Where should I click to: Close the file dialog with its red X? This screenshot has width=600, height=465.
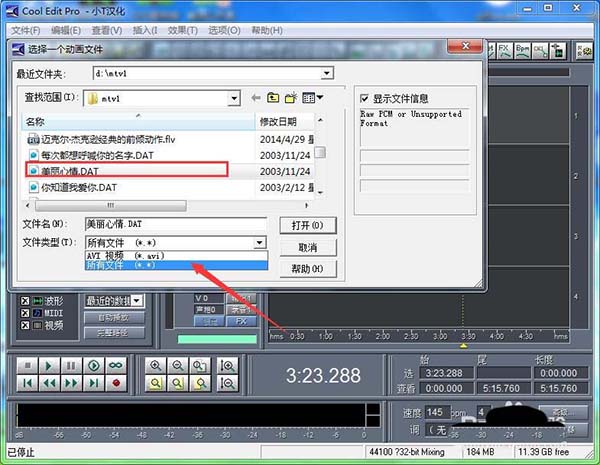pyautogui.click(x=465, y=46)
